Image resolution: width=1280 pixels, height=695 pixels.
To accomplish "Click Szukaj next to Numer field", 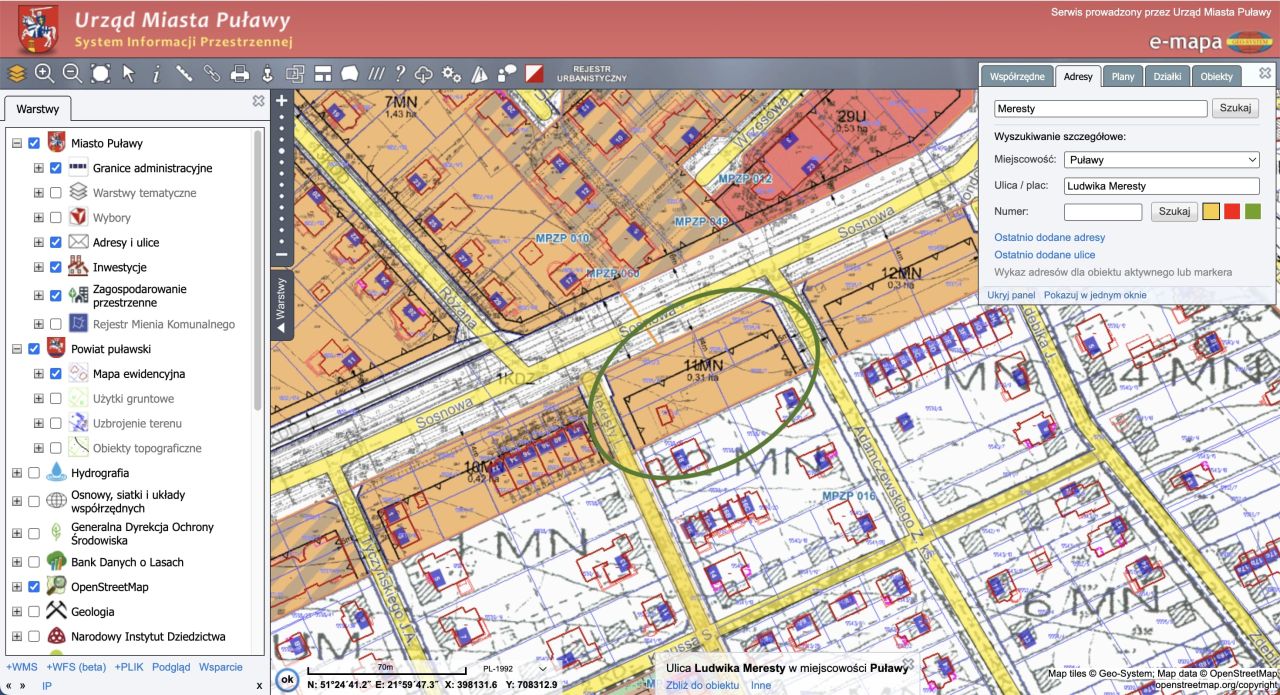I will pyautogui.click(x=1174, y=211).
